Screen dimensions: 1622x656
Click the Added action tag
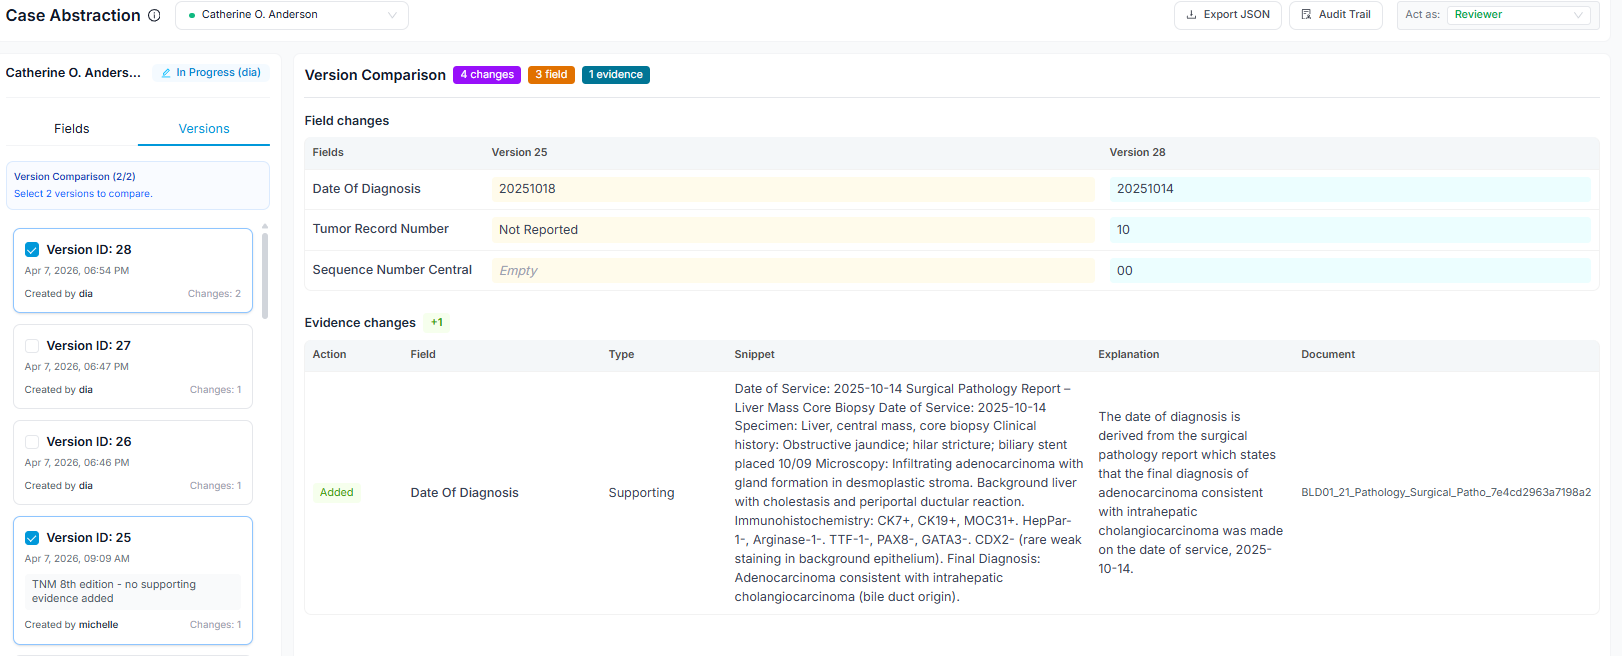(337, 493)
